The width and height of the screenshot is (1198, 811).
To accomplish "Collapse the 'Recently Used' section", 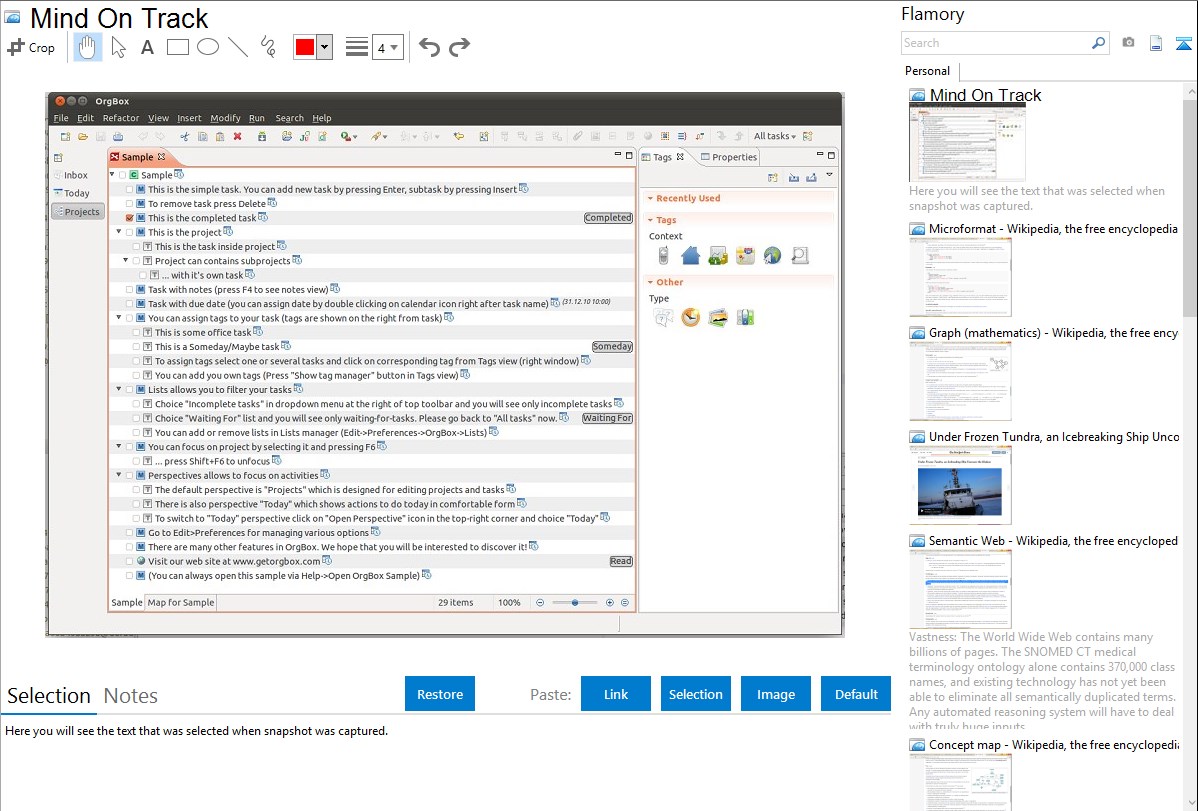I will point(651,198).
